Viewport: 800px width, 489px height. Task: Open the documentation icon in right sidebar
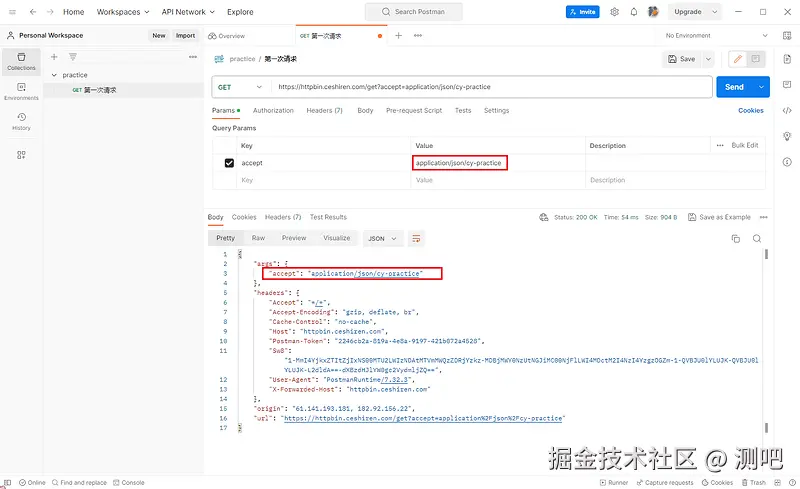787,59
